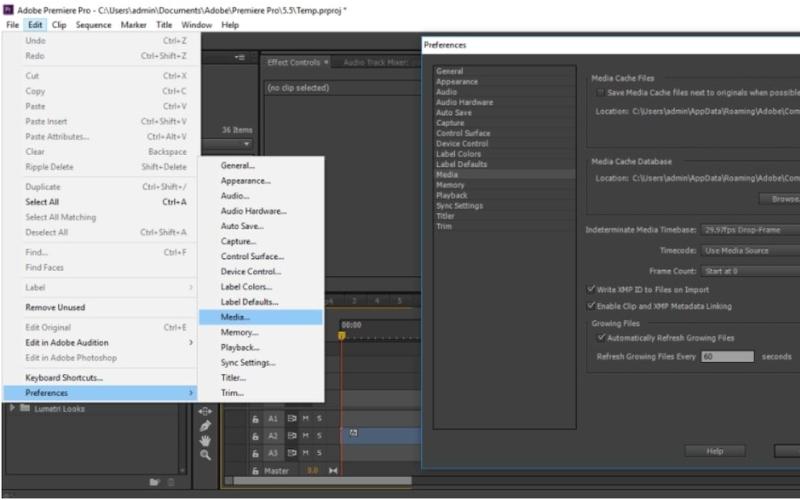Click the trash Clear icon in Project panel

(171, 482)
